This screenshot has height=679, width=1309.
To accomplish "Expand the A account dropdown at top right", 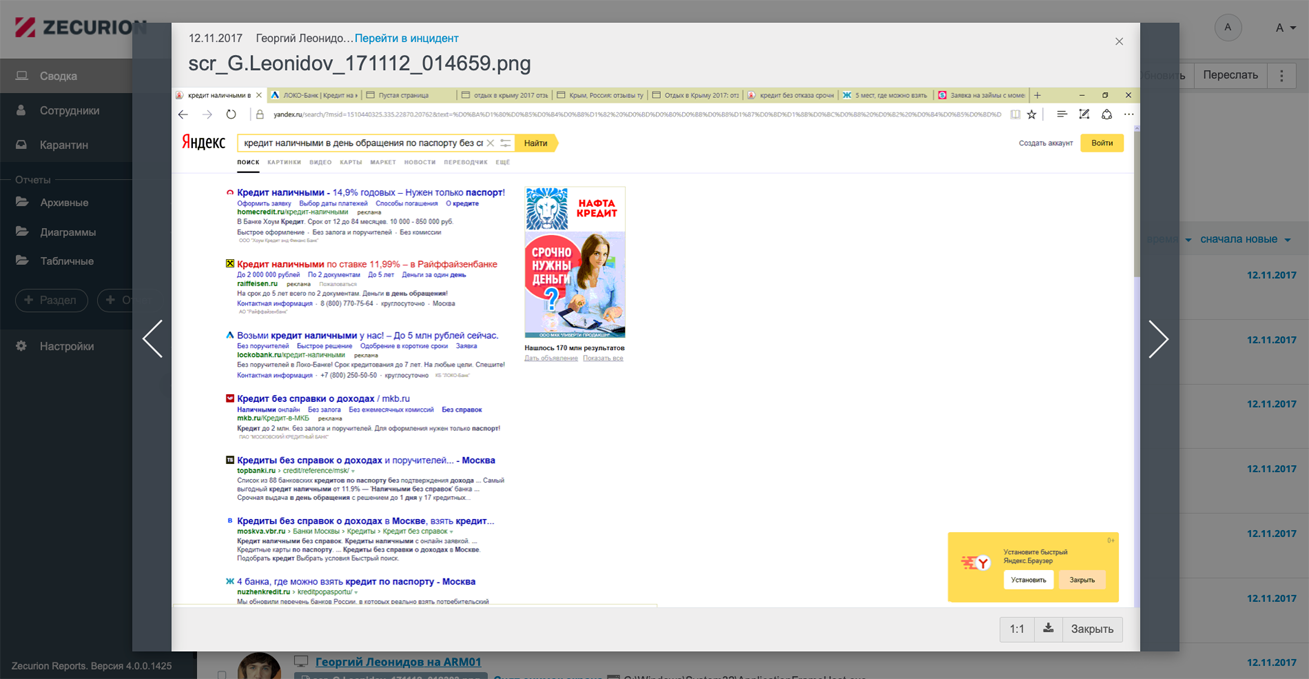I will point(1285,28).
